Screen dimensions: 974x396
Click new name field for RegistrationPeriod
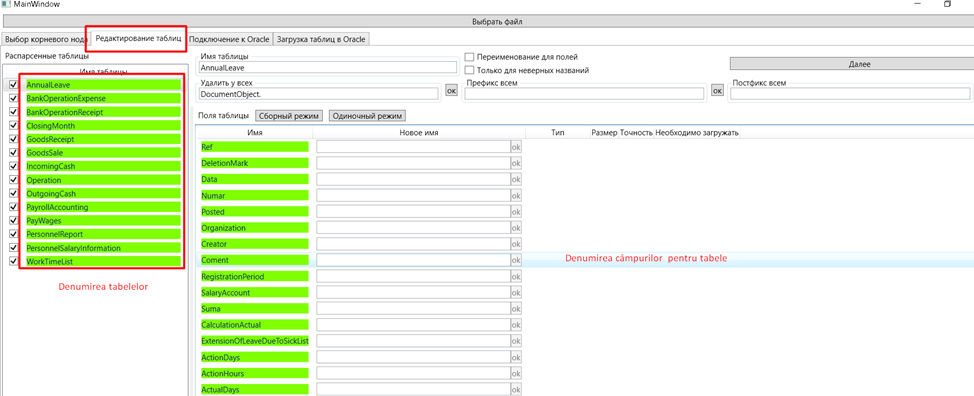(x=413, y=276)
